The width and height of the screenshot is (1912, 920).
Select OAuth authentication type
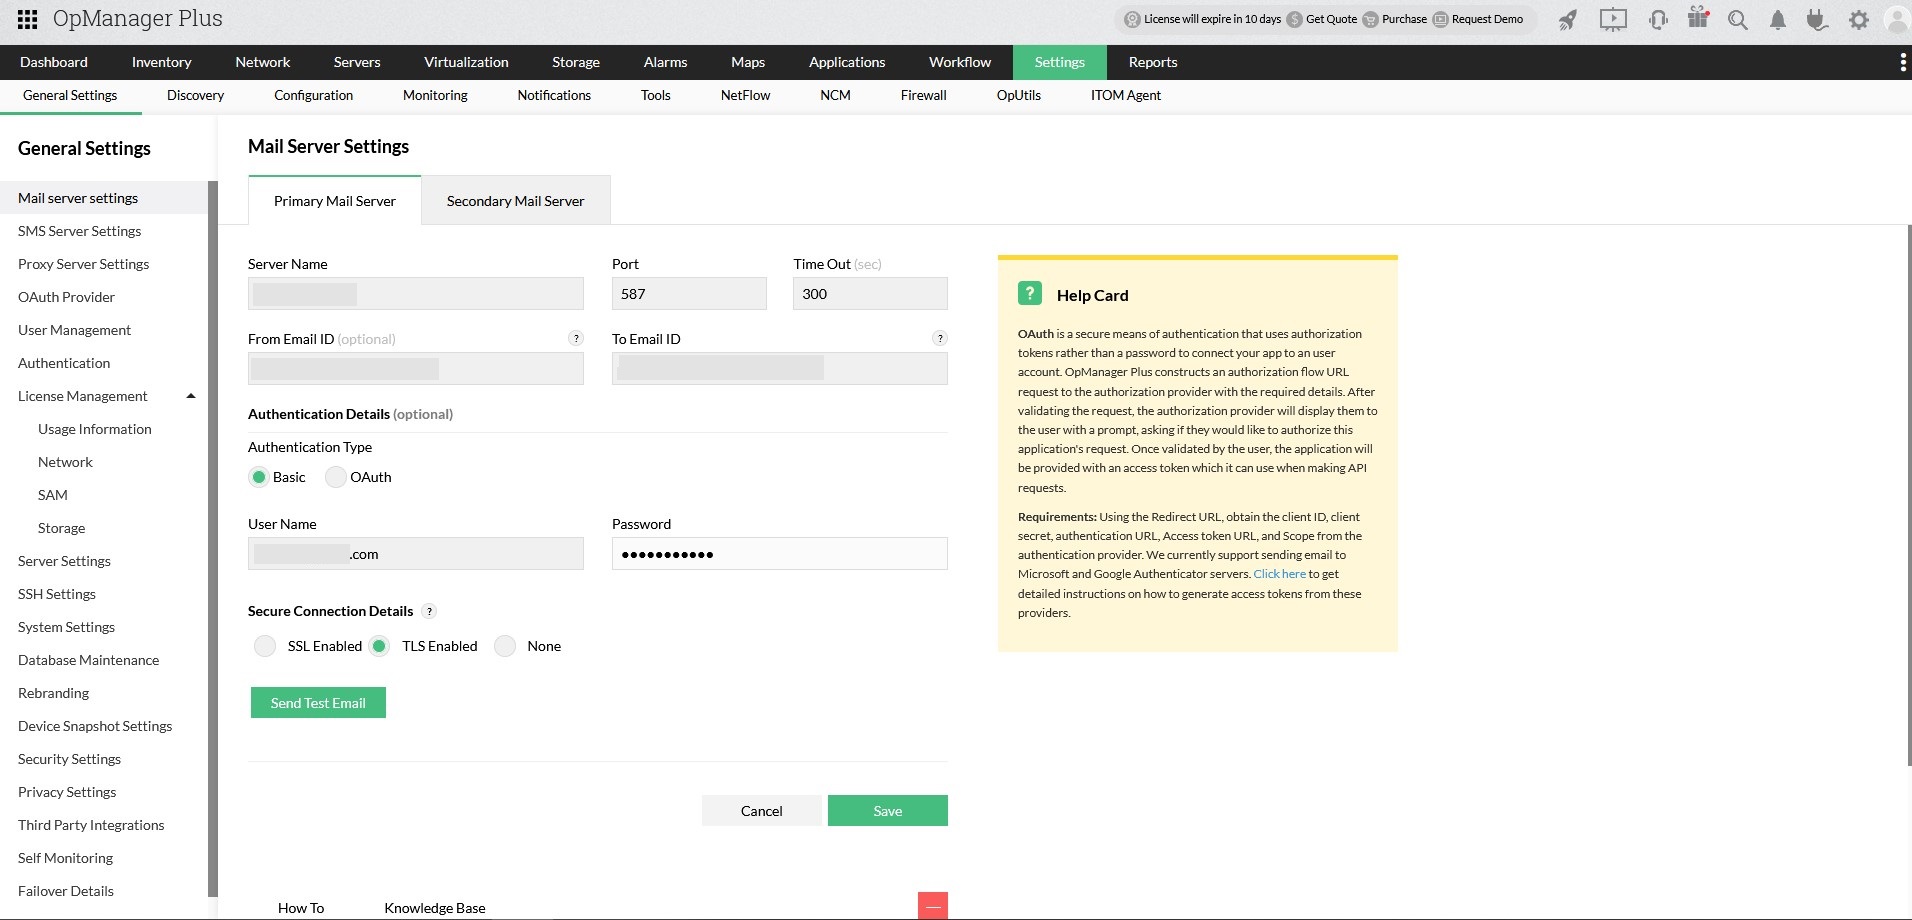click(336, 477)
